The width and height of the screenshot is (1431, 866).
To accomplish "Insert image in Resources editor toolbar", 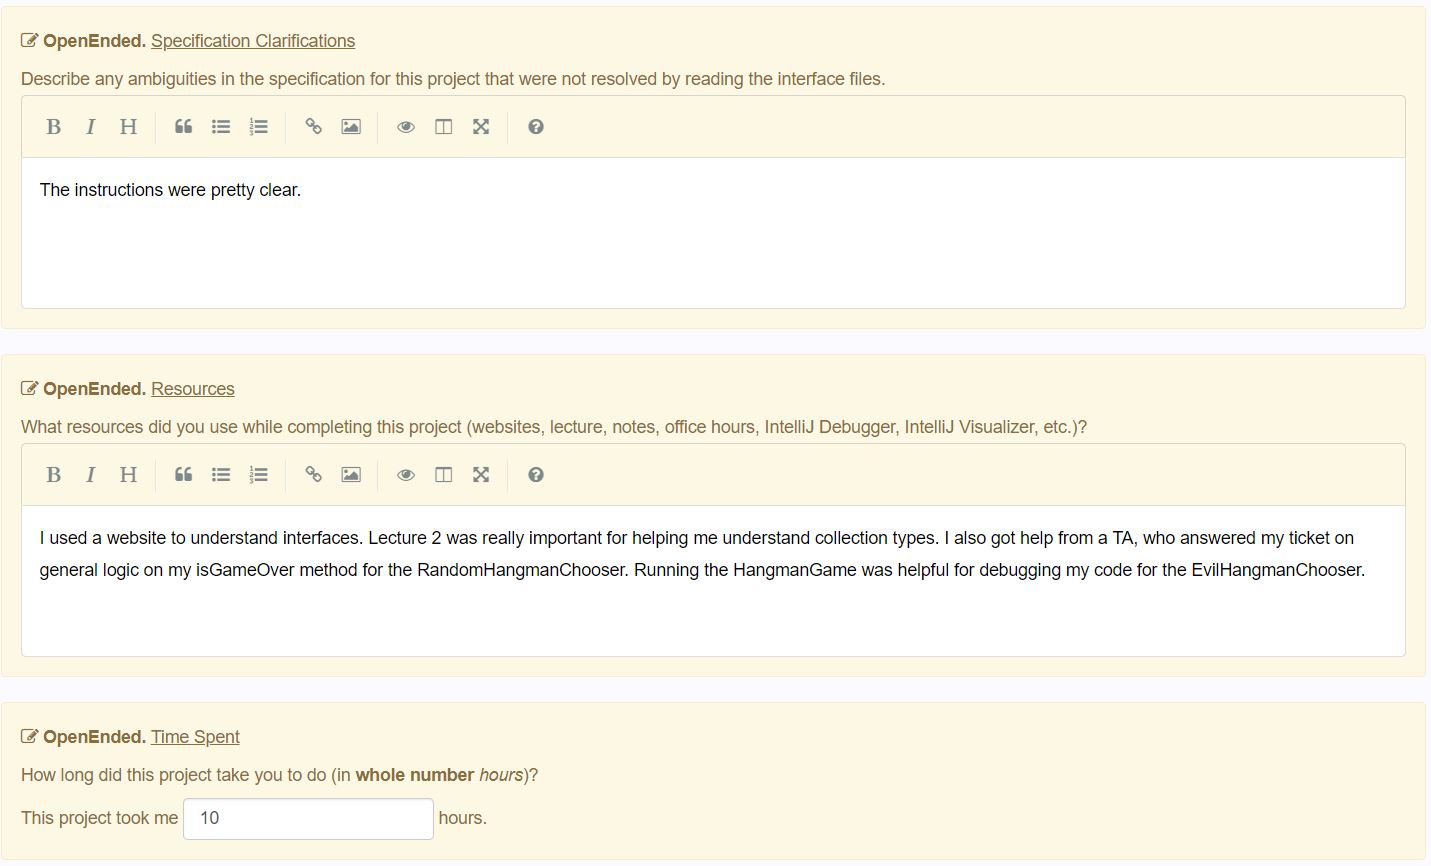I will click(351, 475).
